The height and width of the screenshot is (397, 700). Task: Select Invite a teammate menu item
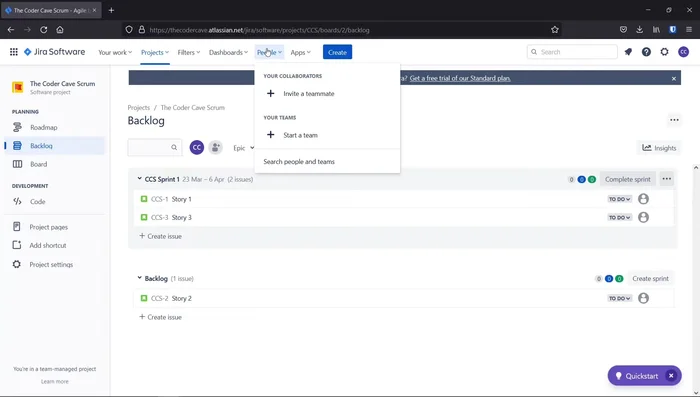(x=327, y=93)
